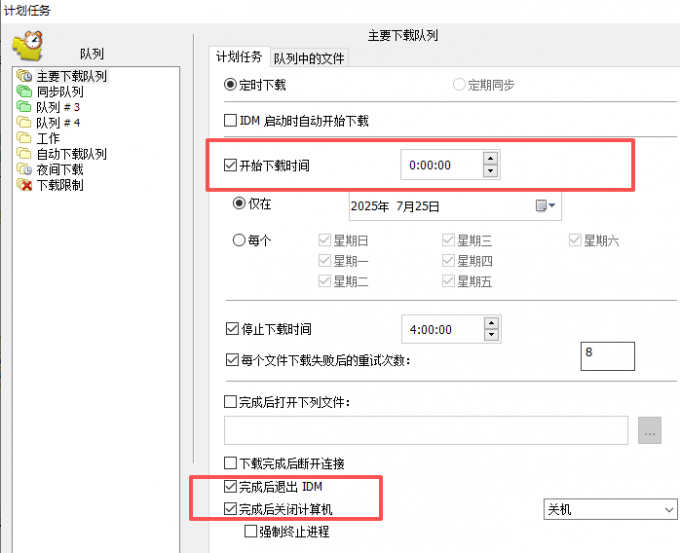
Task: Toggle the 星期一 checkbox
Action: (x=324, y=261)
